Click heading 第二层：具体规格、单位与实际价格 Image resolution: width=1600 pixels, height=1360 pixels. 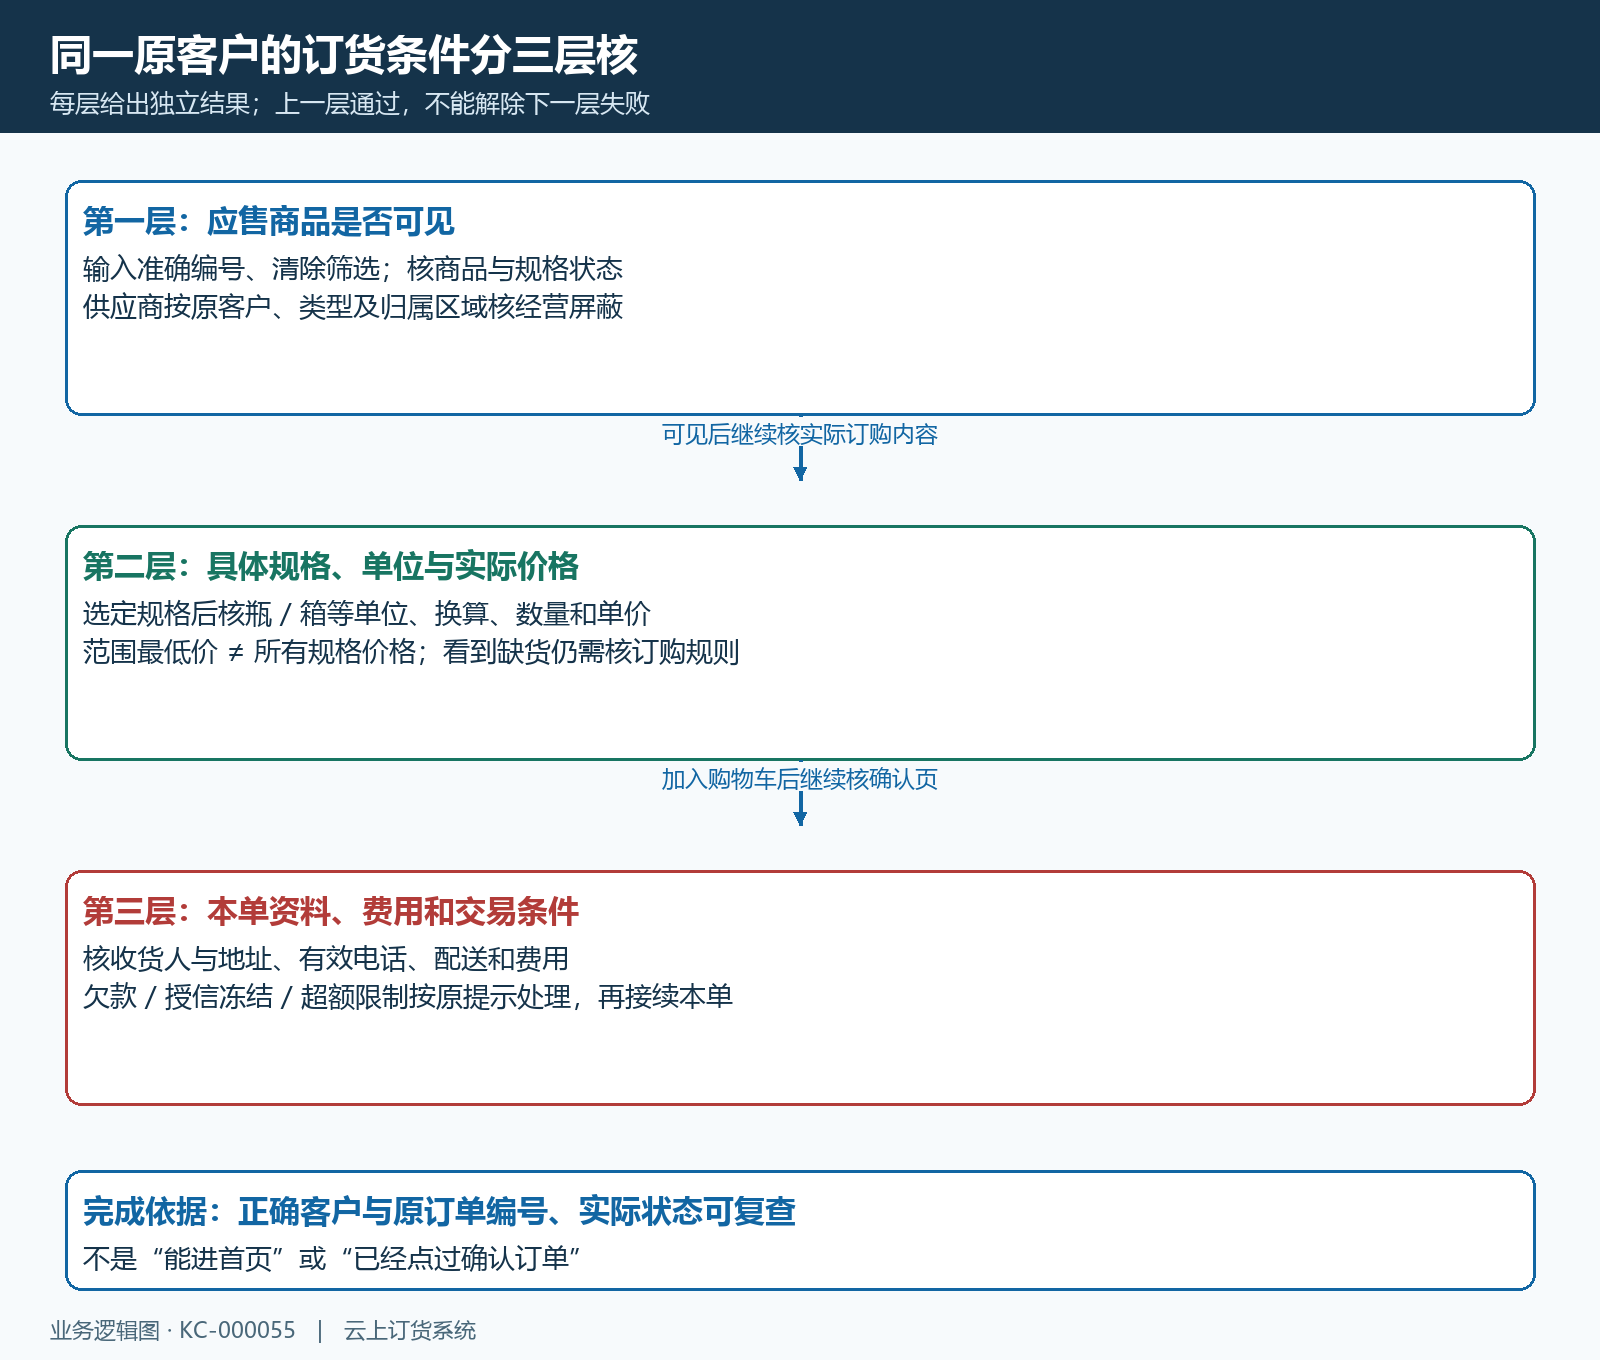pos(331,566)
